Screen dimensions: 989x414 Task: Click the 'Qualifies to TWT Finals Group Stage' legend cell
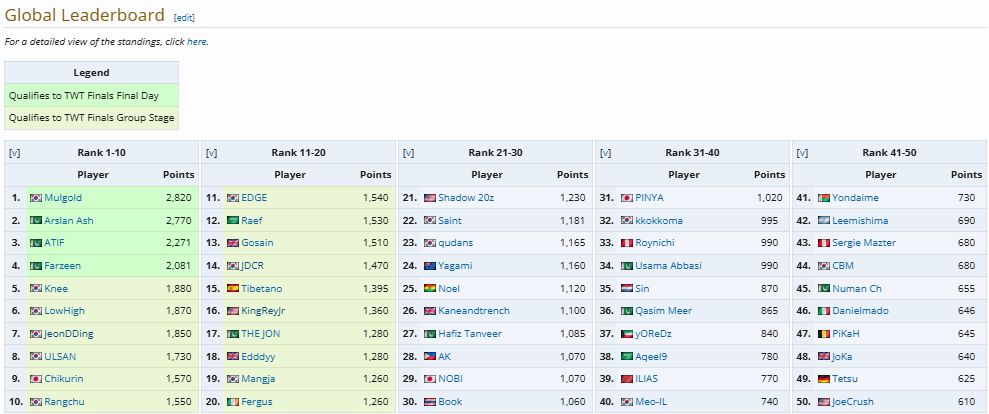(91, 118)
